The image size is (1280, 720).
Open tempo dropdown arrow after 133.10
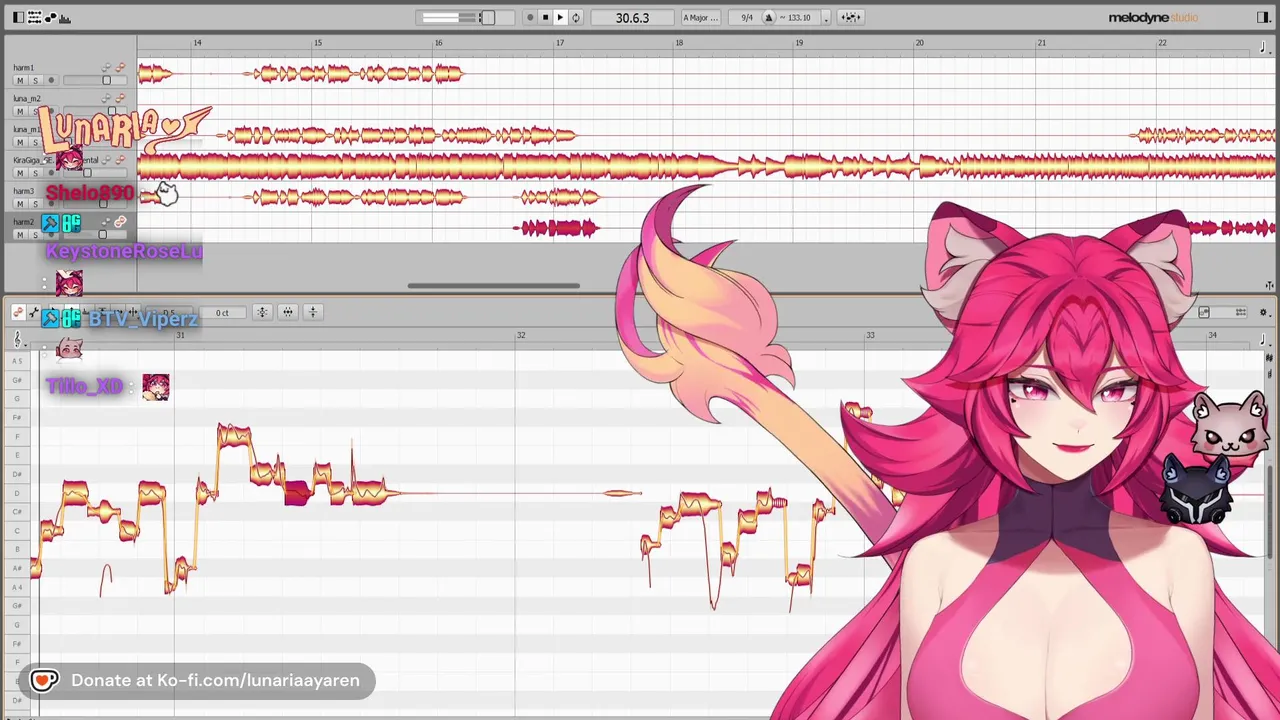(825, 17)
